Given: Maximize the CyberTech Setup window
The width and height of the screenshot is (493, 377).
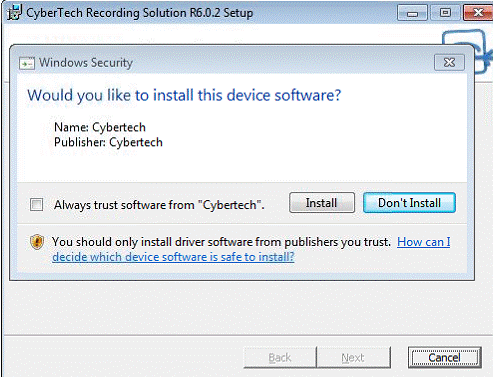Looking at the screenshot, I should [x=445, y=13].
